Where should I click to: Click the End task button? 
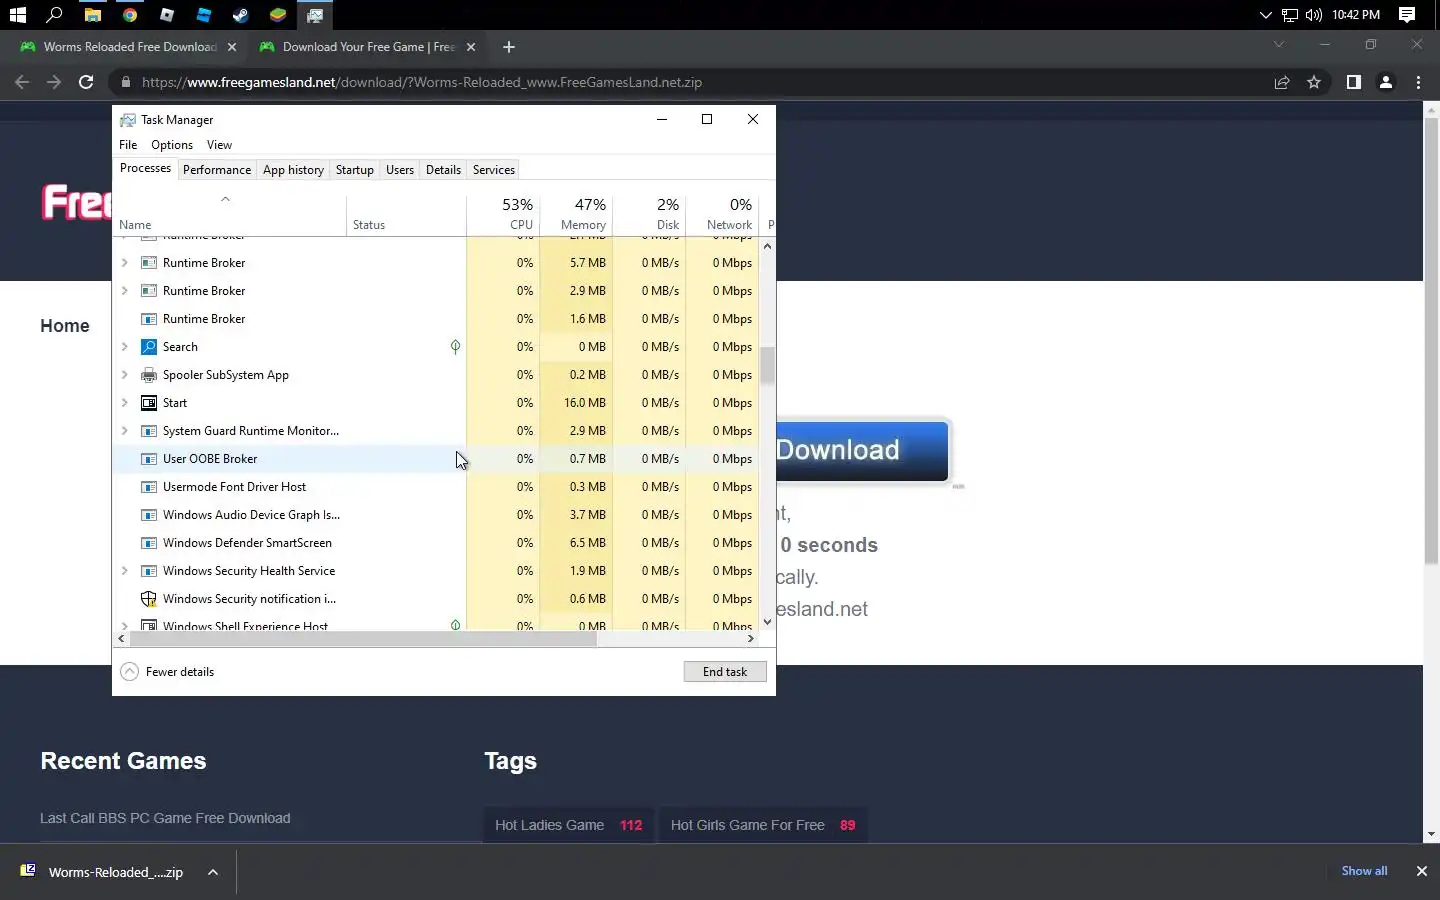(725, 672)
